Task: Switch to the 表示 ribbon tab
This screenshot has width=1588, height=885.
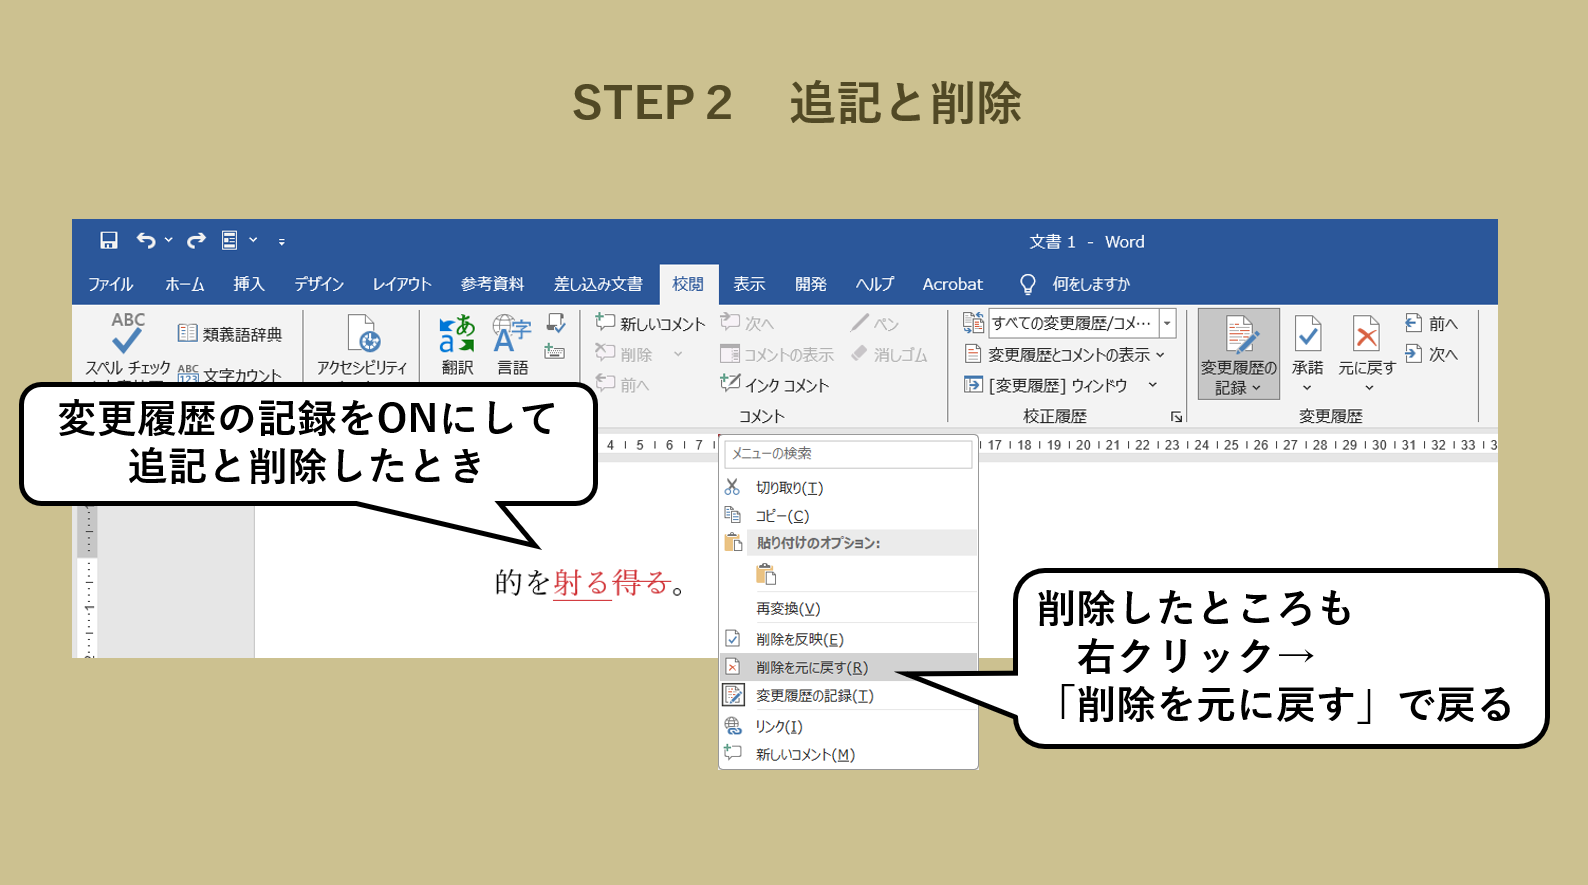Action: 749,284
